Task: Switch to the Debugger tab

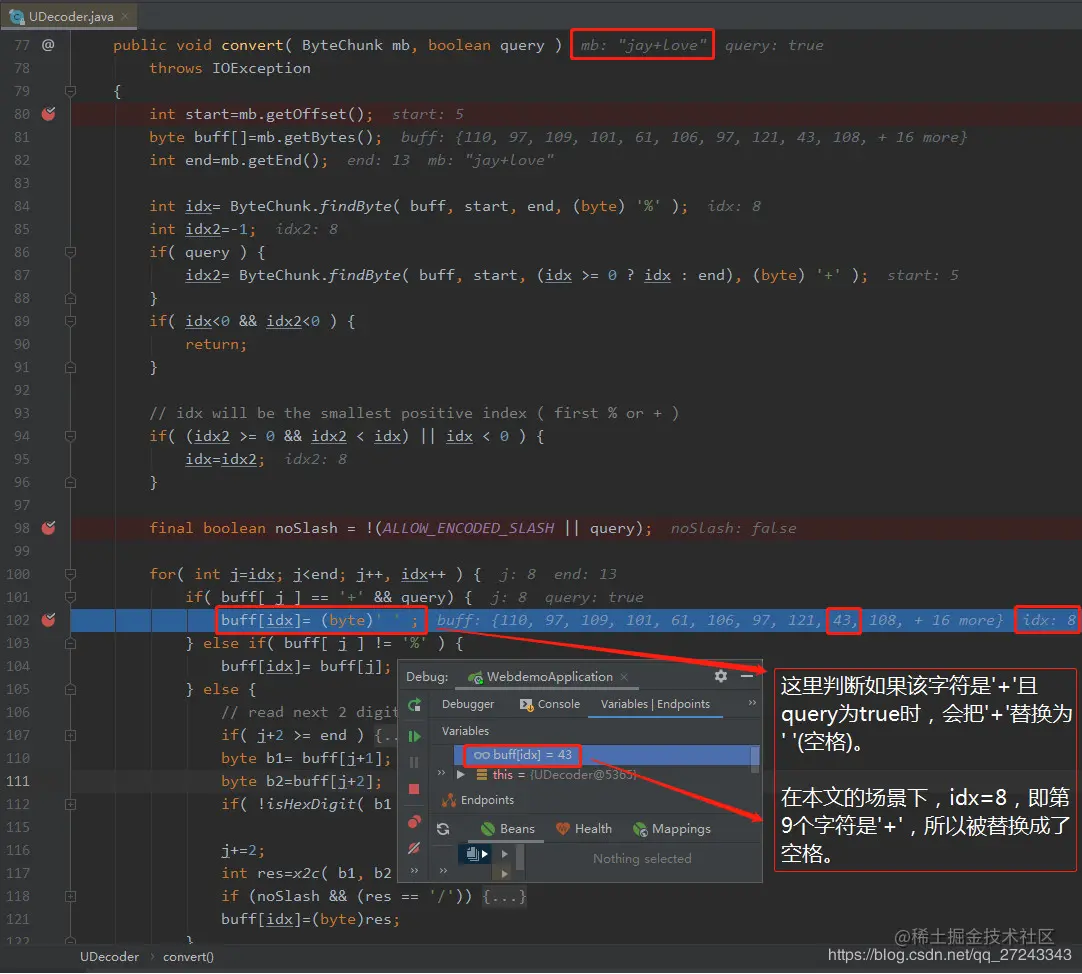Action: pos(468,704)
